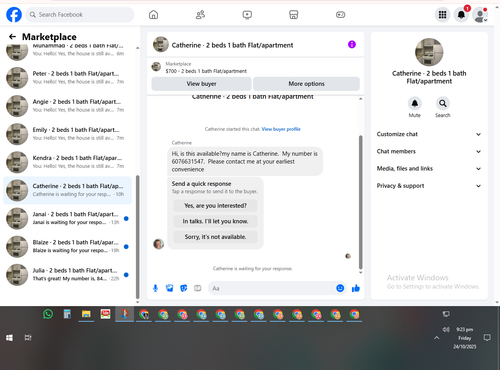Click the chat message scrollbar
The height and width of the screenshot is (370, 500).
360,202
